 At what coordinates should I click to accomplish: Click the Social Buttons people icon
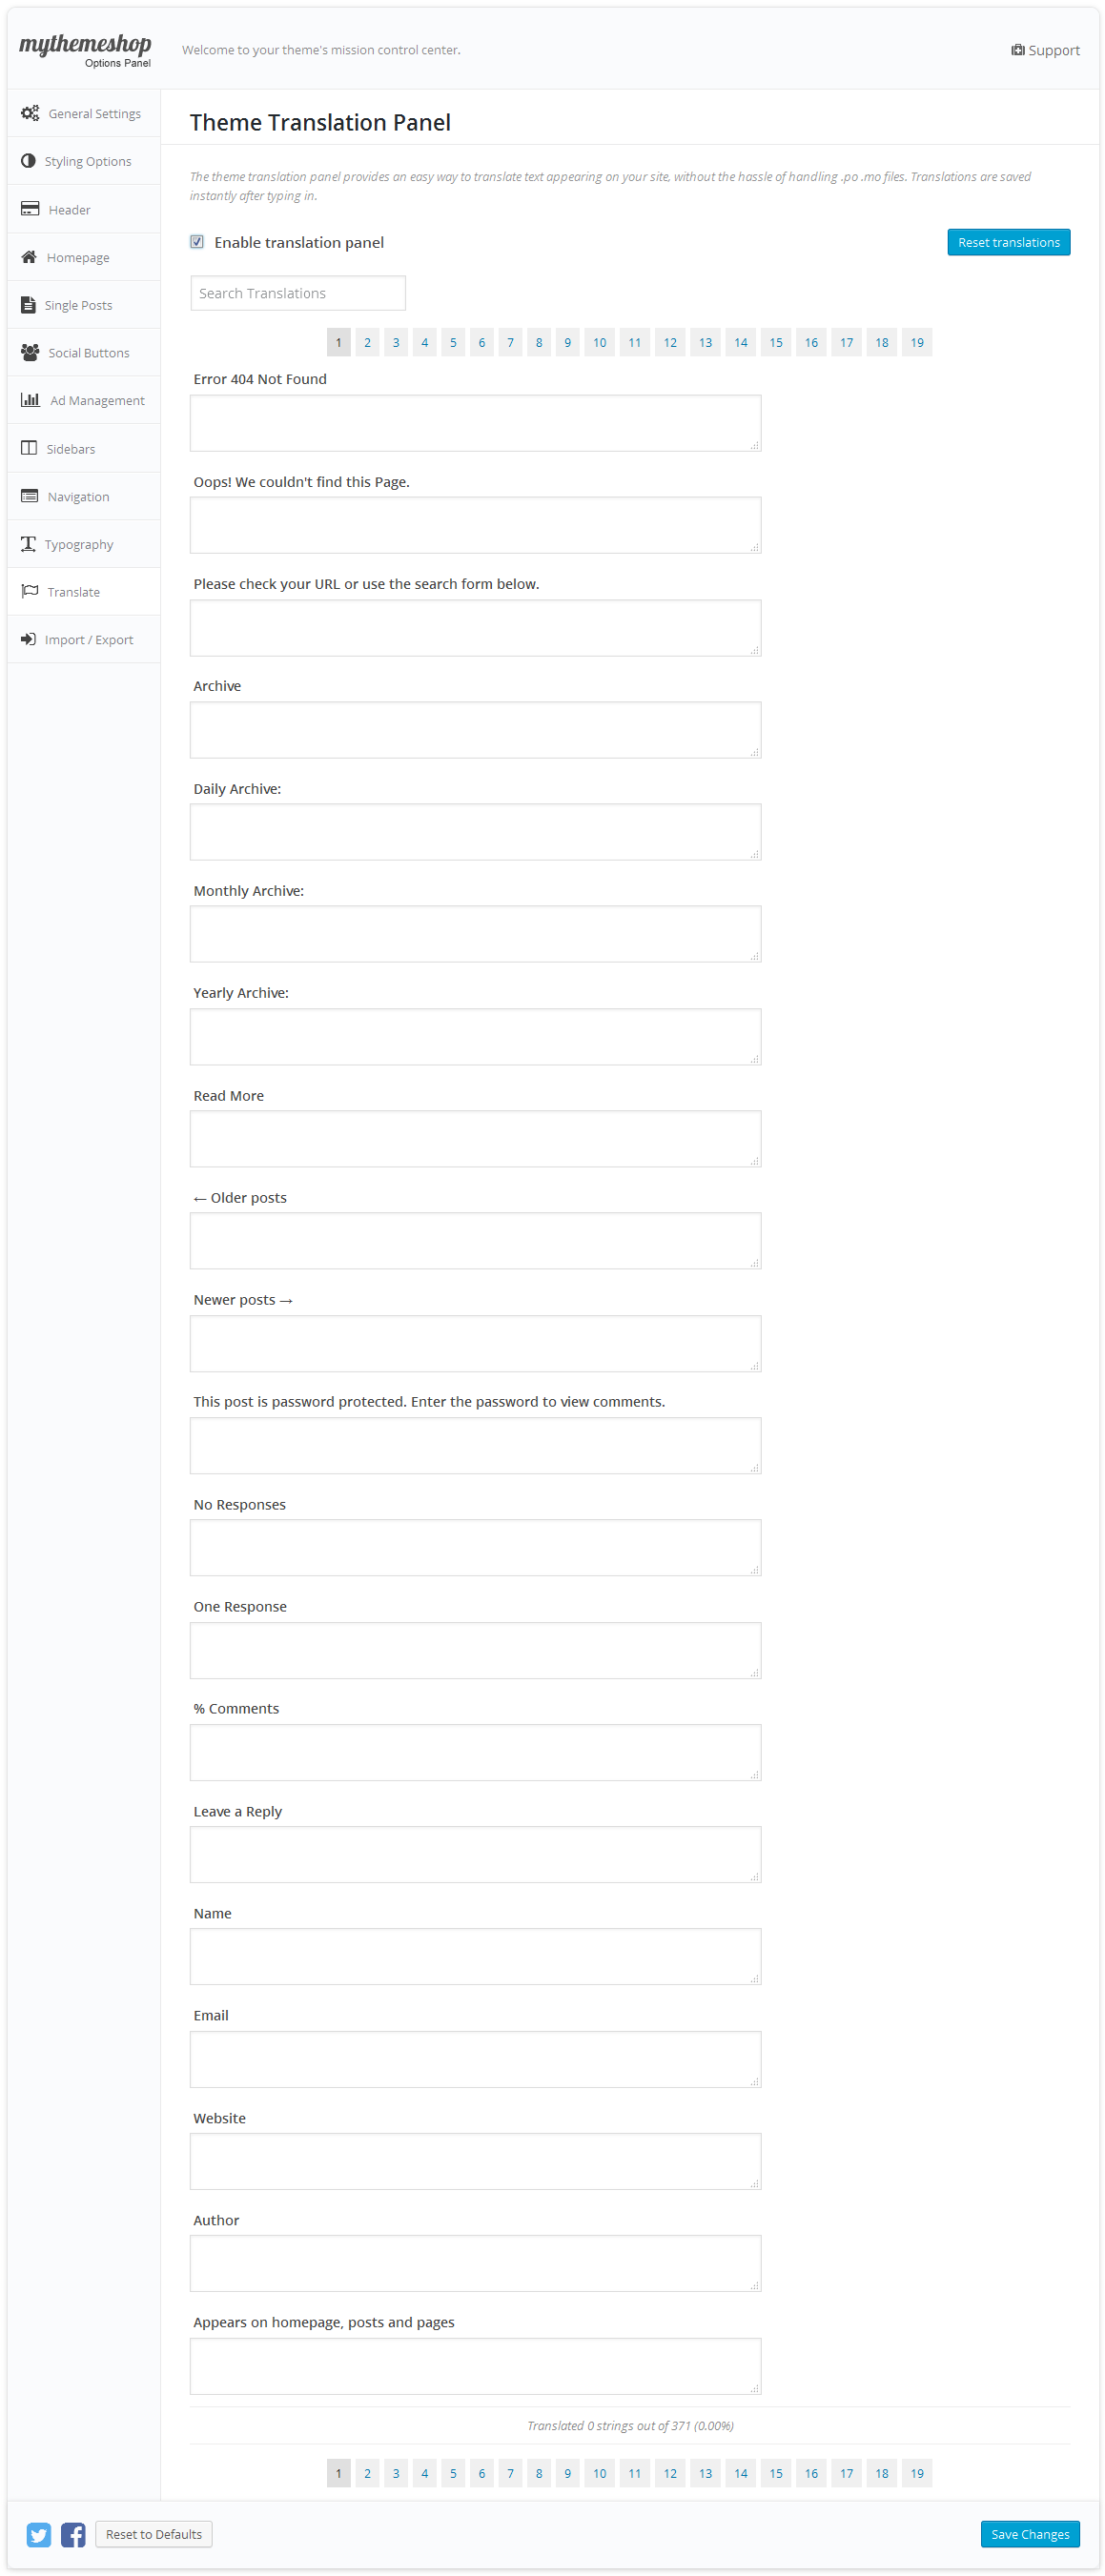coord(30,353)
